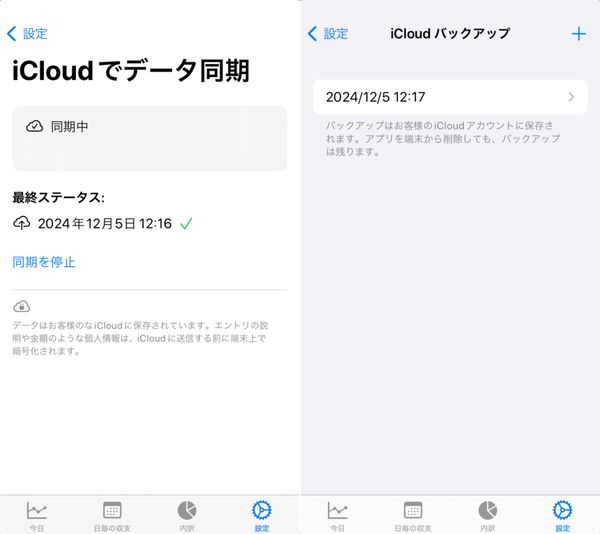Image resolution: width=600 pixels, height=534 pixels.
Task: Open 日毎の収支 tab on right backup screen
Action: pos(413,516)
